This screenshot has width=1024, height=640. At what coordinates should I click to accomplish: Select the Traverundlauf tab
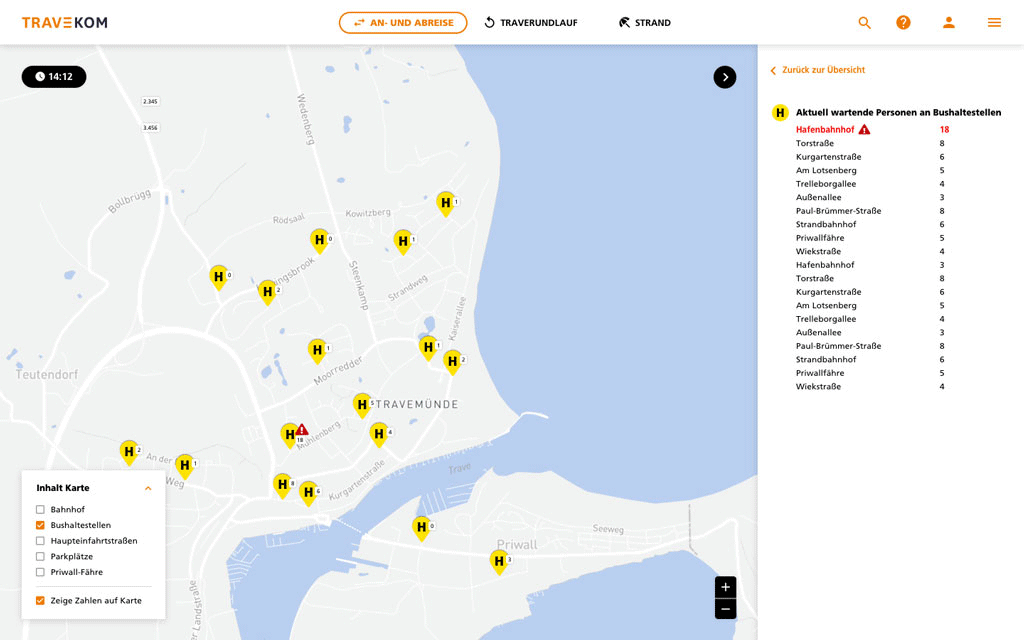[531, 23]
